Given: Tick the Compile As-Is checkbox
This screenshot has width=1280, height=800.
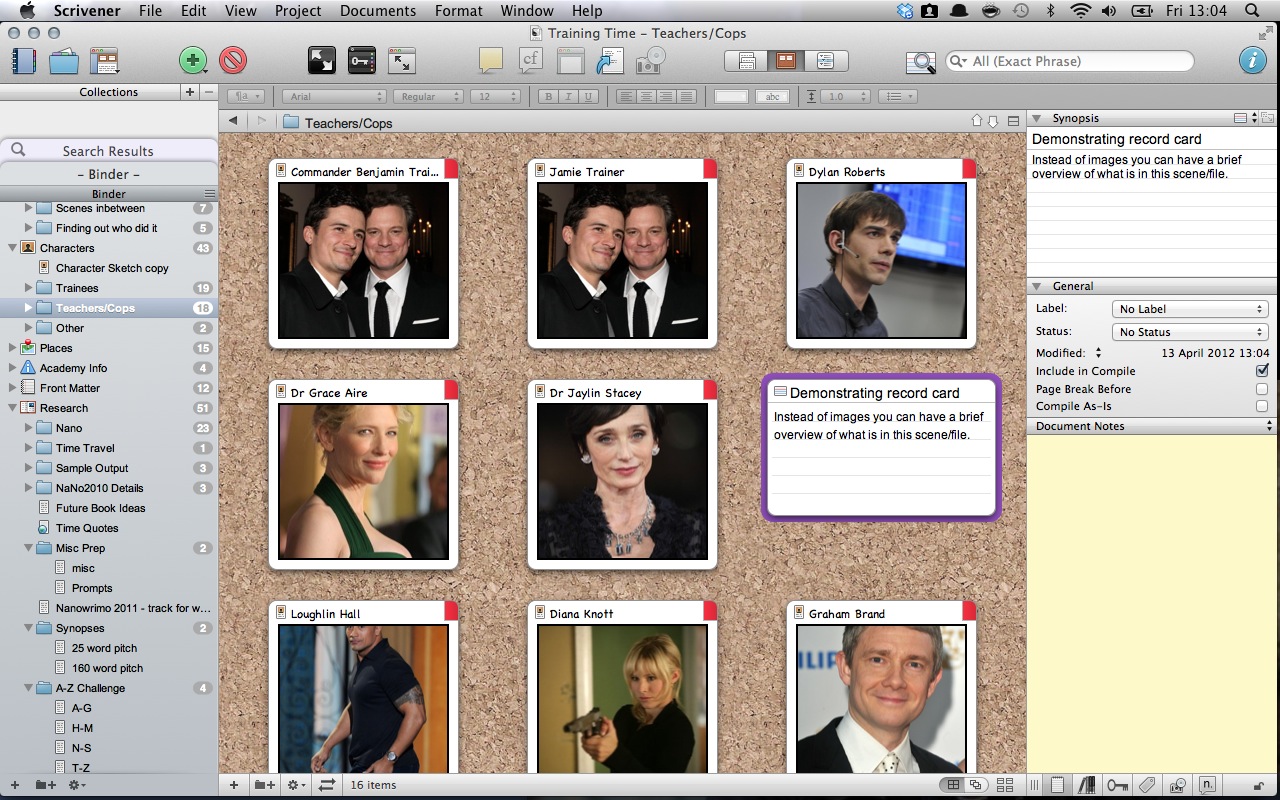Looking at the screenshot, I should point(1262,407).
